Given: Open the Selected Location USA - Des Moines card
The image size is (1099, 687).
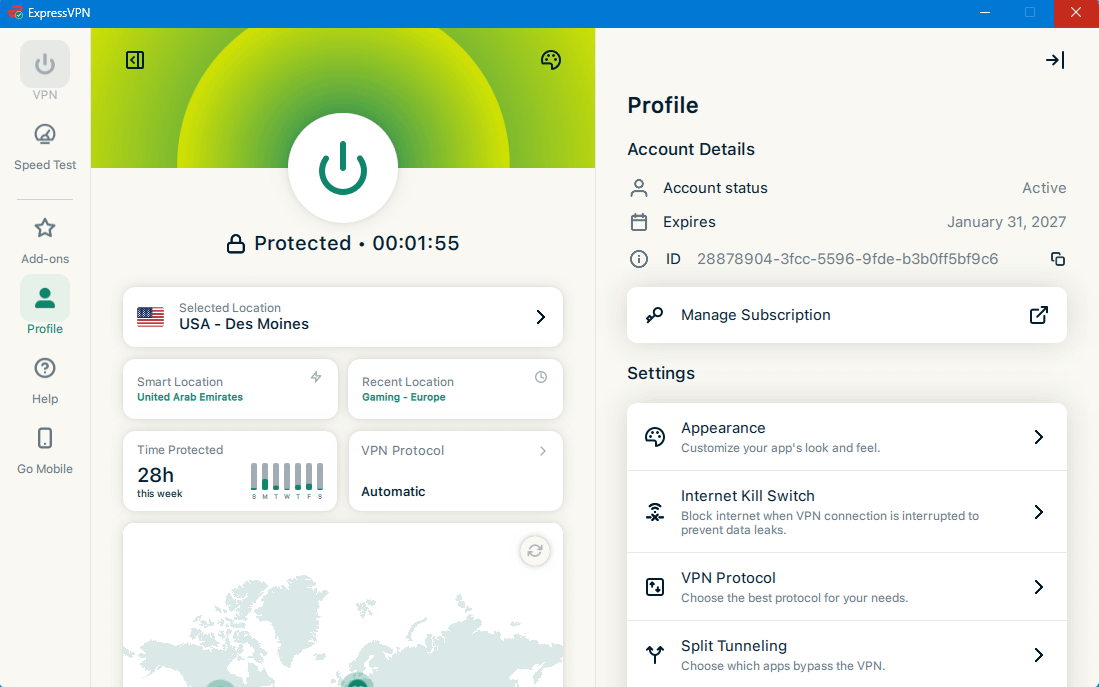Looking at the screenshot, I should point(343,317).
